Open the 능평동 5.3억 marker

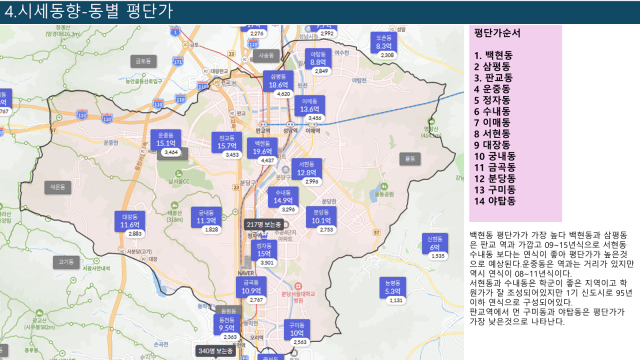(393, 288)
